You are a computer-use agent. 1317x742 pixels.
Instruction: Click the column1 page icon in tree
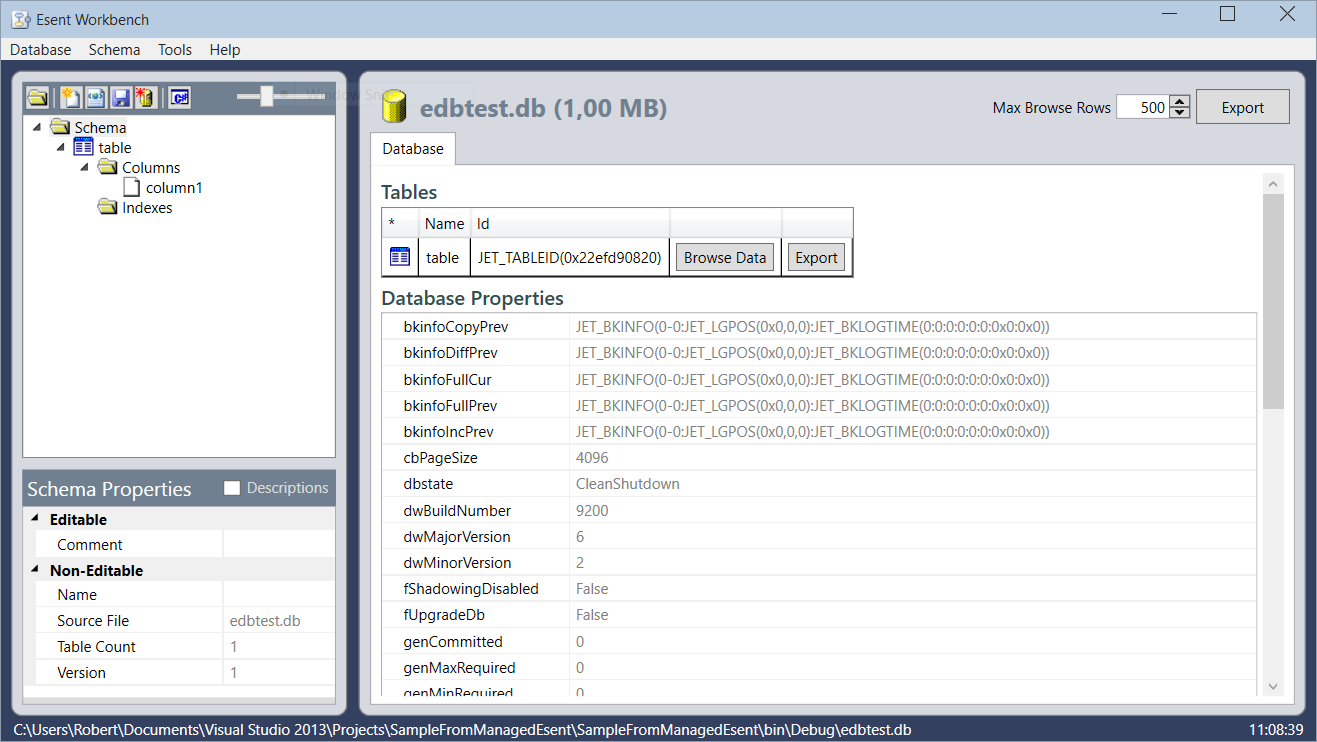coord(131,187)
